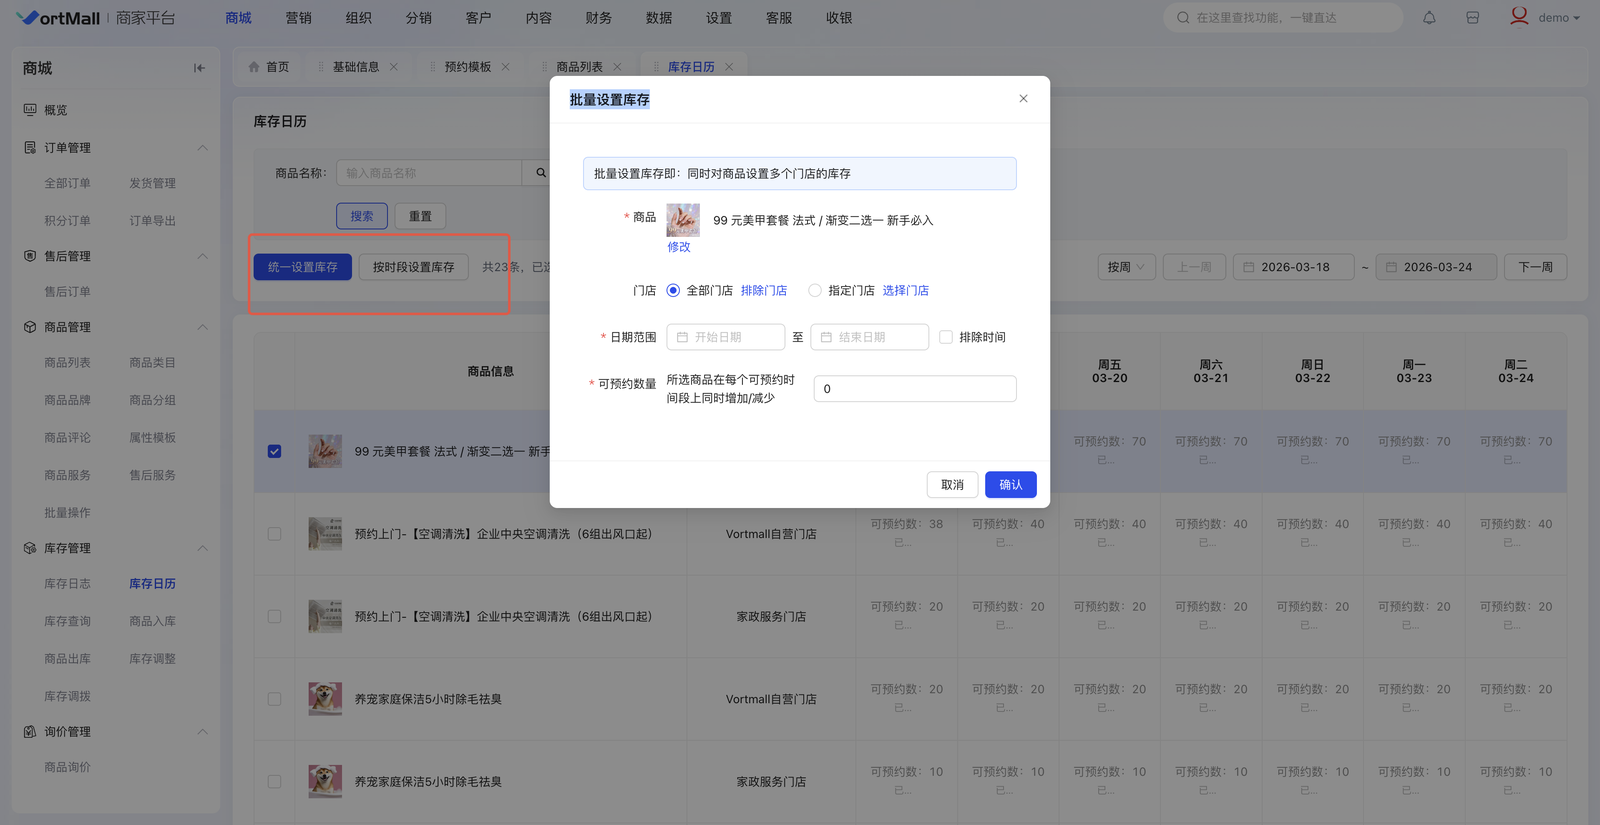Click the user avatar icon
The width and height of the screenshot is (1600, 825).
click(1519, 17)
